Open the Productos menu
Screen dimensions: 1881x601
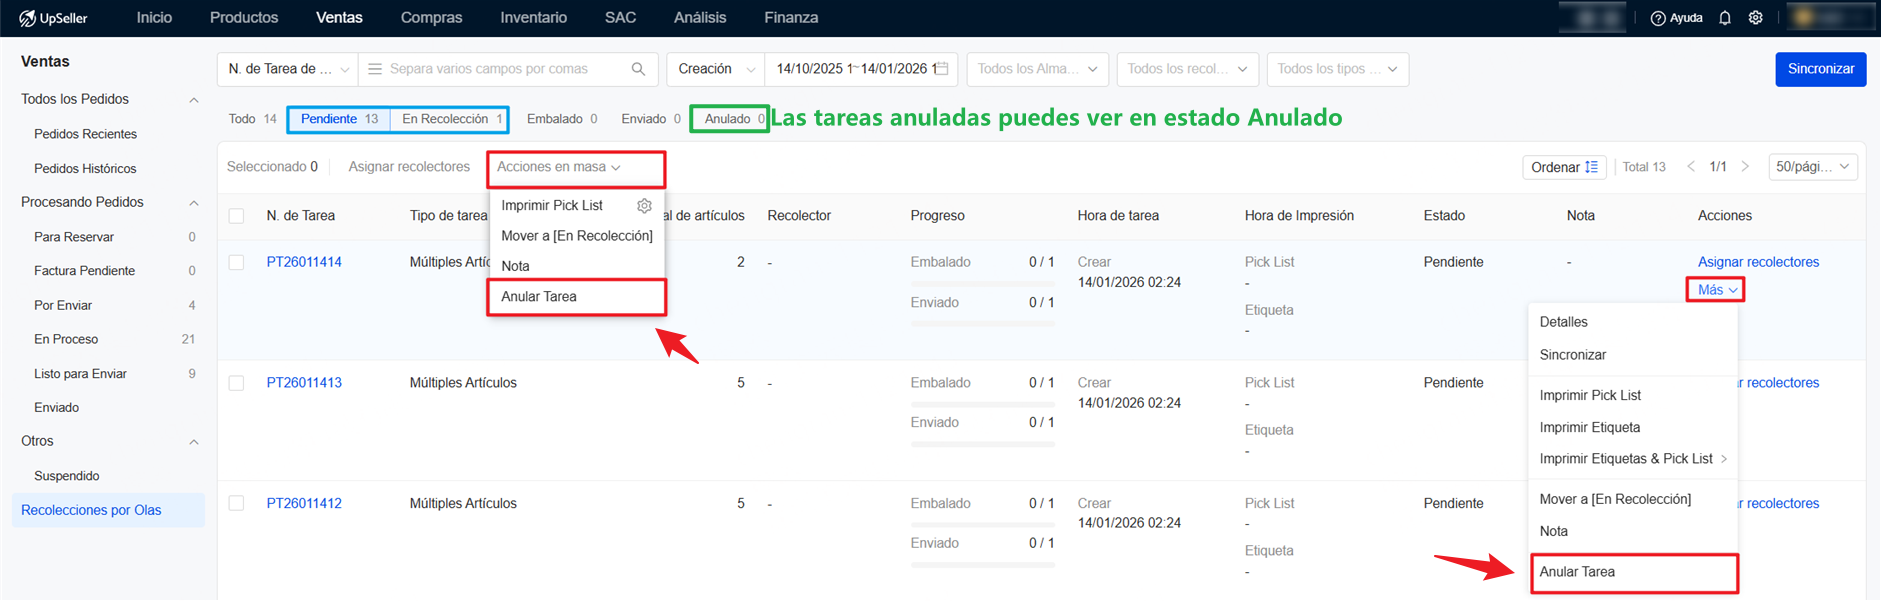(244, 18)
